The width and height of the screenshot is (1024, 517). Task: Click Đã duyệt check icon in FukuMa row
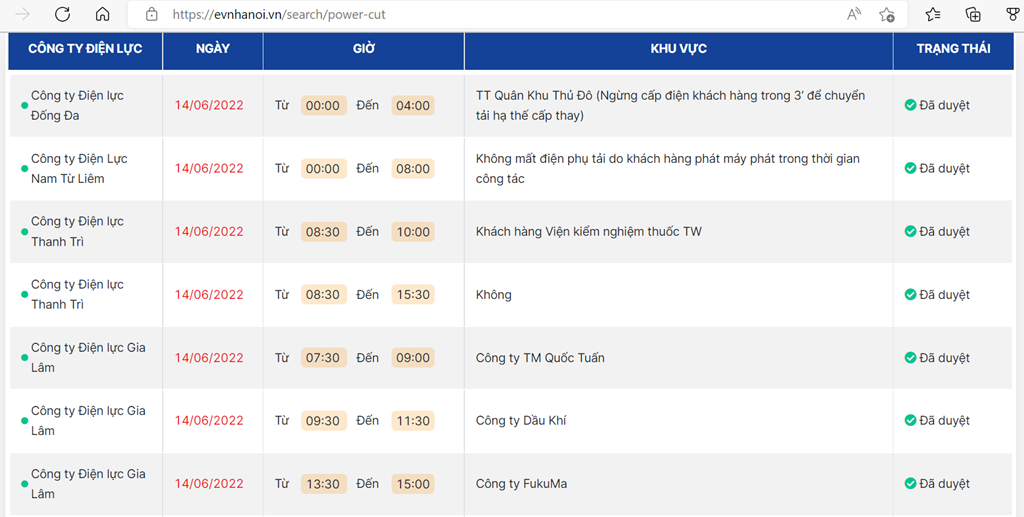tap(910, 484)
